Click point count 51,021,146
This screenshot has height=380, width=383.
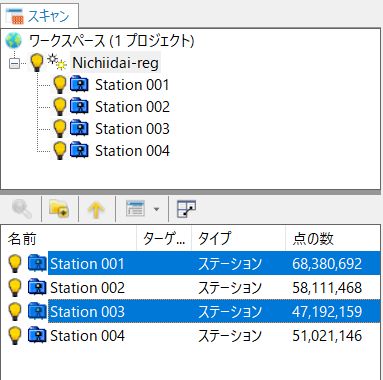point(327,336)
